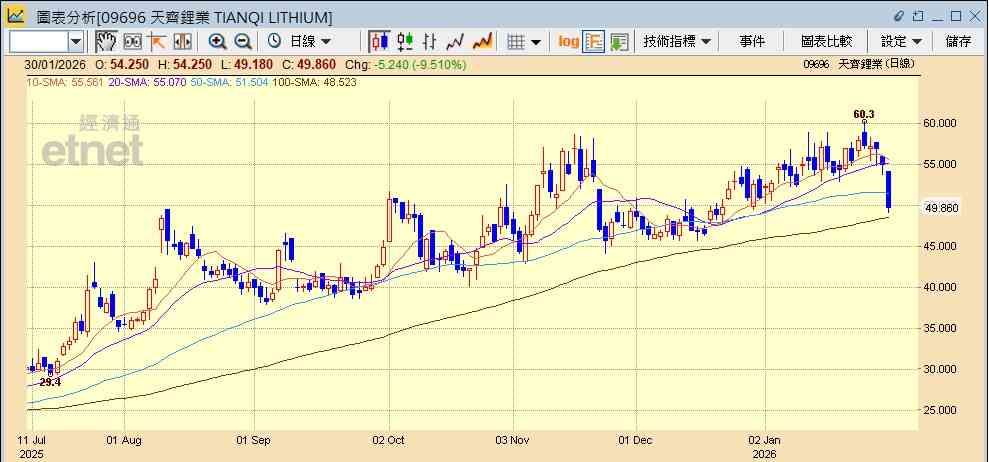Click the 29.4 low price marker

[50, 382]
